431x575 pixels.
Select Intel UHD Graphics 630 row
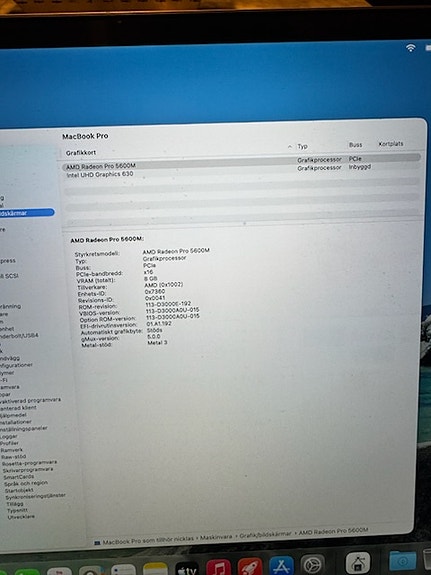pos(241,171)
